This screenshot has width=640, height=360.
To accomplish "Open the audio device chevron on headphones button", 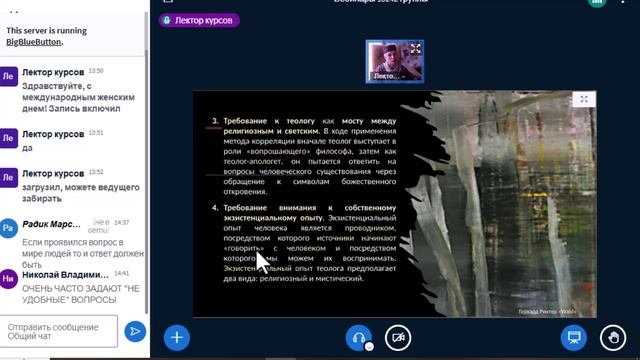I will pyautogui.click(x=369, y=347).
